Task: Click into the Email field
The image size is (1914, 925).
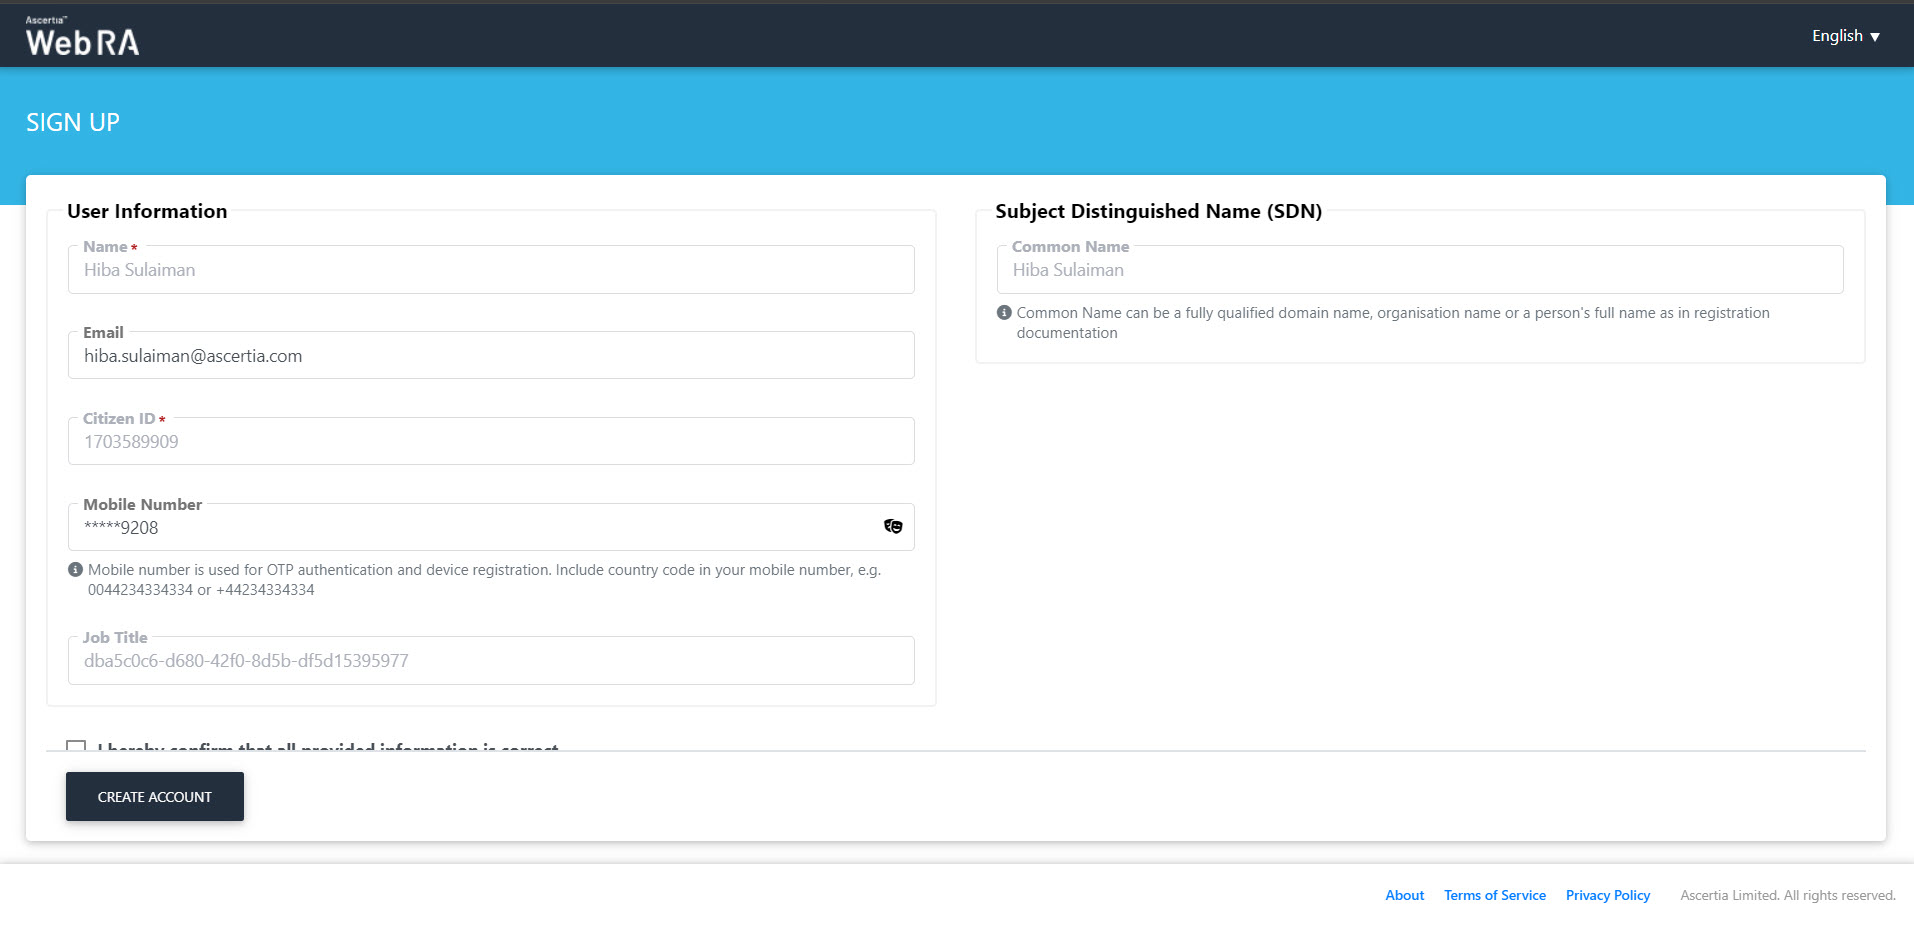Action: [490, 356]
